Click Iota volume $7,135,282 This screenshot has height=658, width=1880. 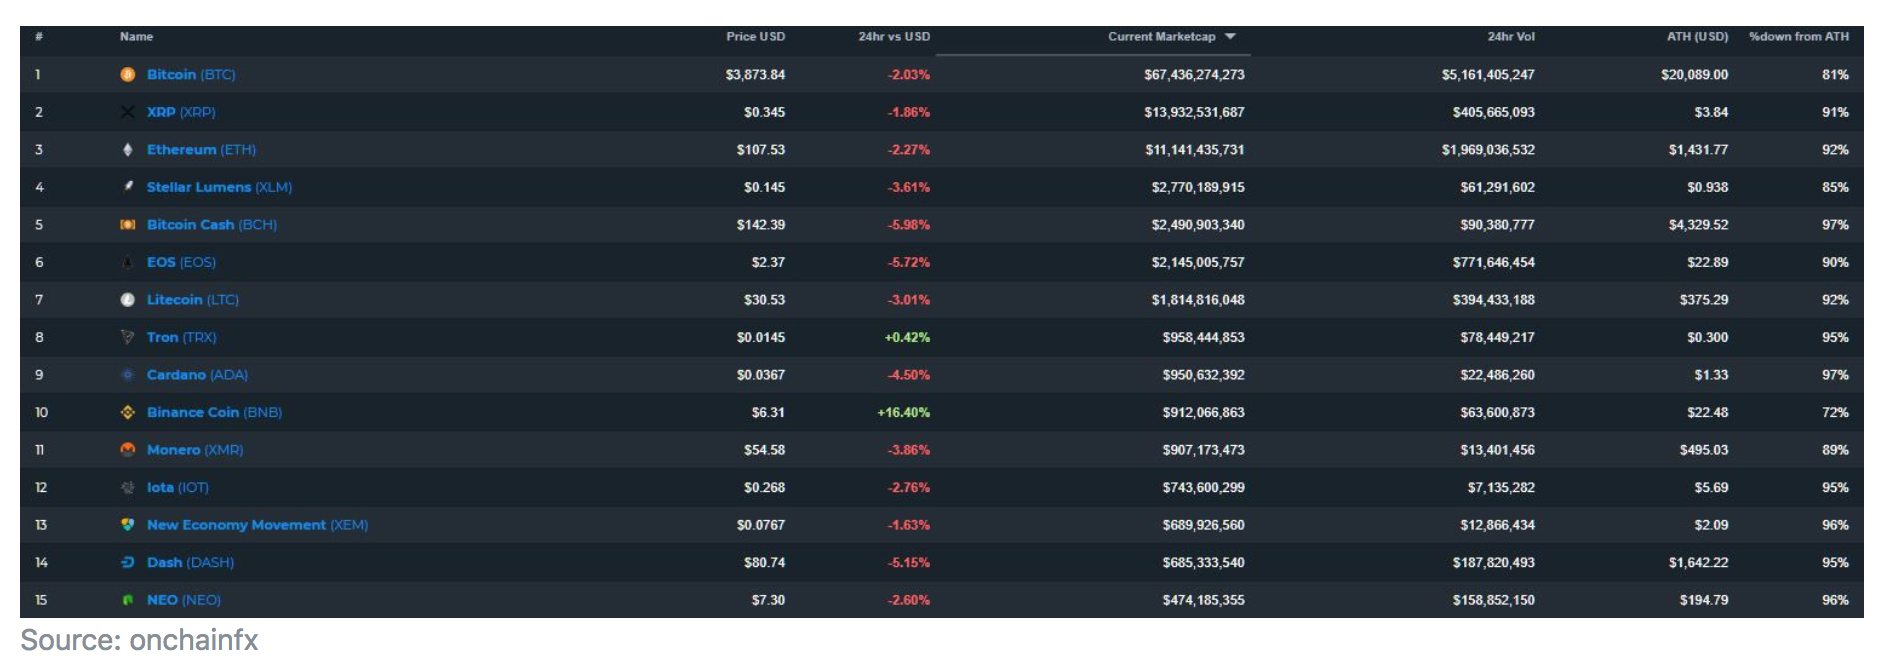click(1501, 487)
